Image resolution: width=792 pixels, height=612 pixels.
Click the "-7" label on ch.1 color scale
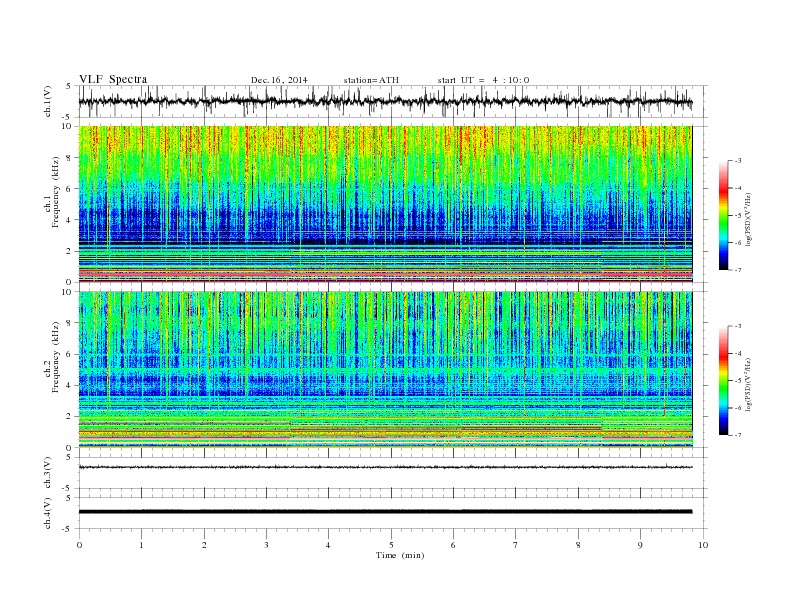pyautogui.click(x=738, y=270)
